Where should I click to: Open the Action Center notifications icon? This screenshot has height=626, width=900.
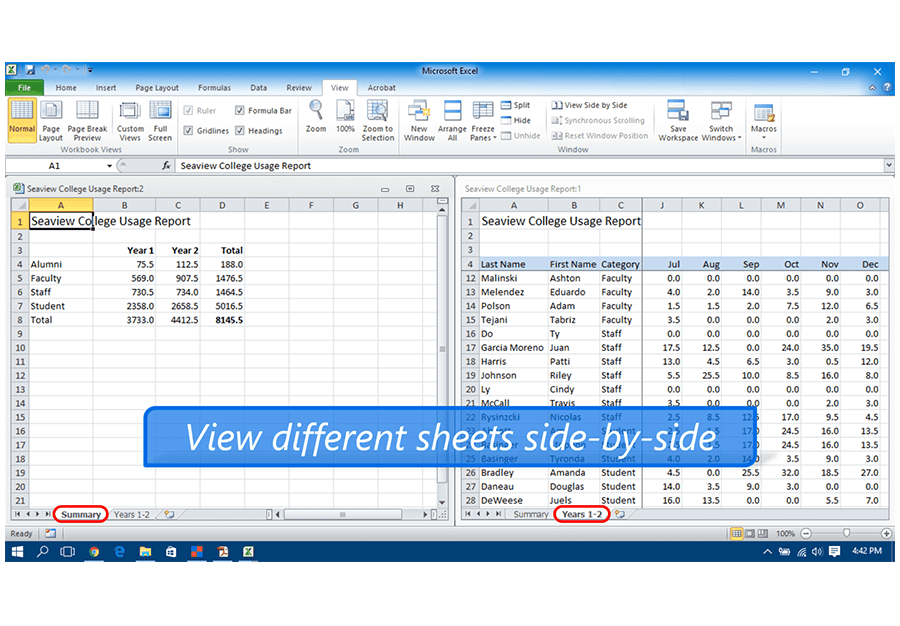pos(835,551)
